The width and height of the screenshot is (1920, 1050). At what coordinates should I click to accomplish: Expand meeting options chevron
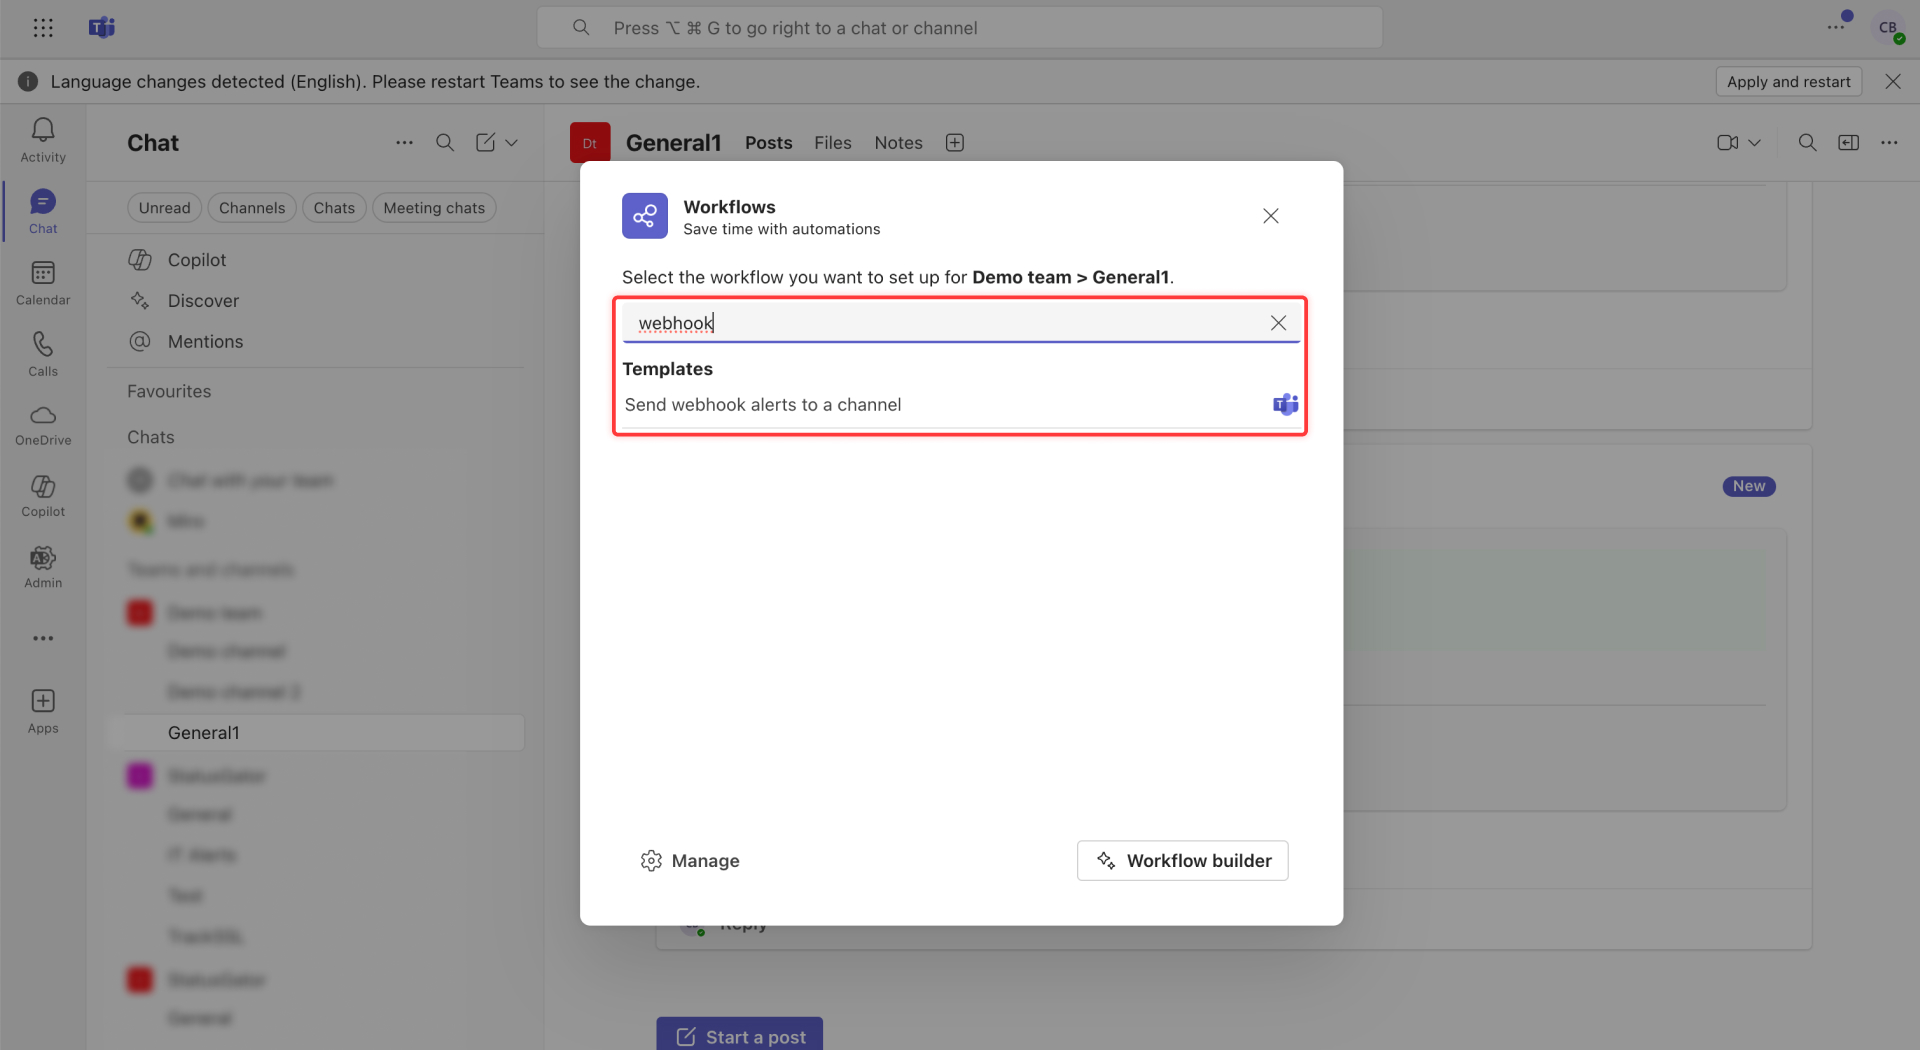pyautogui.click(x=1754, y=143)
